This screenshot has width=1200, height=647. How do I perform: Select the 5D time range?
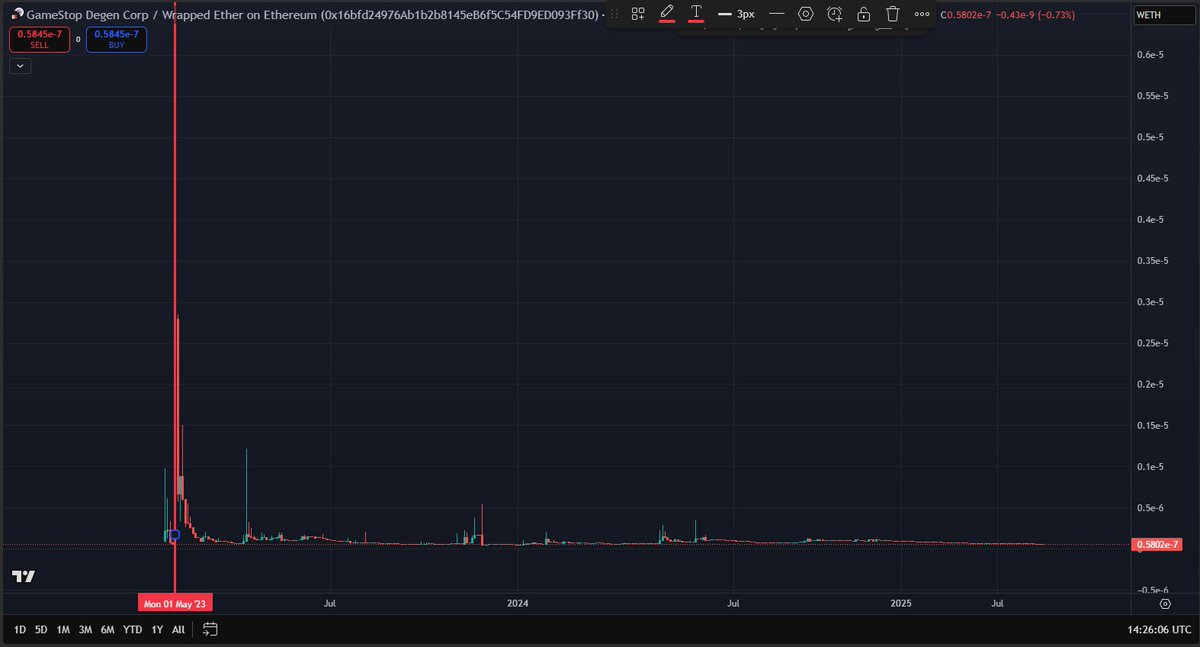[41, 630]
